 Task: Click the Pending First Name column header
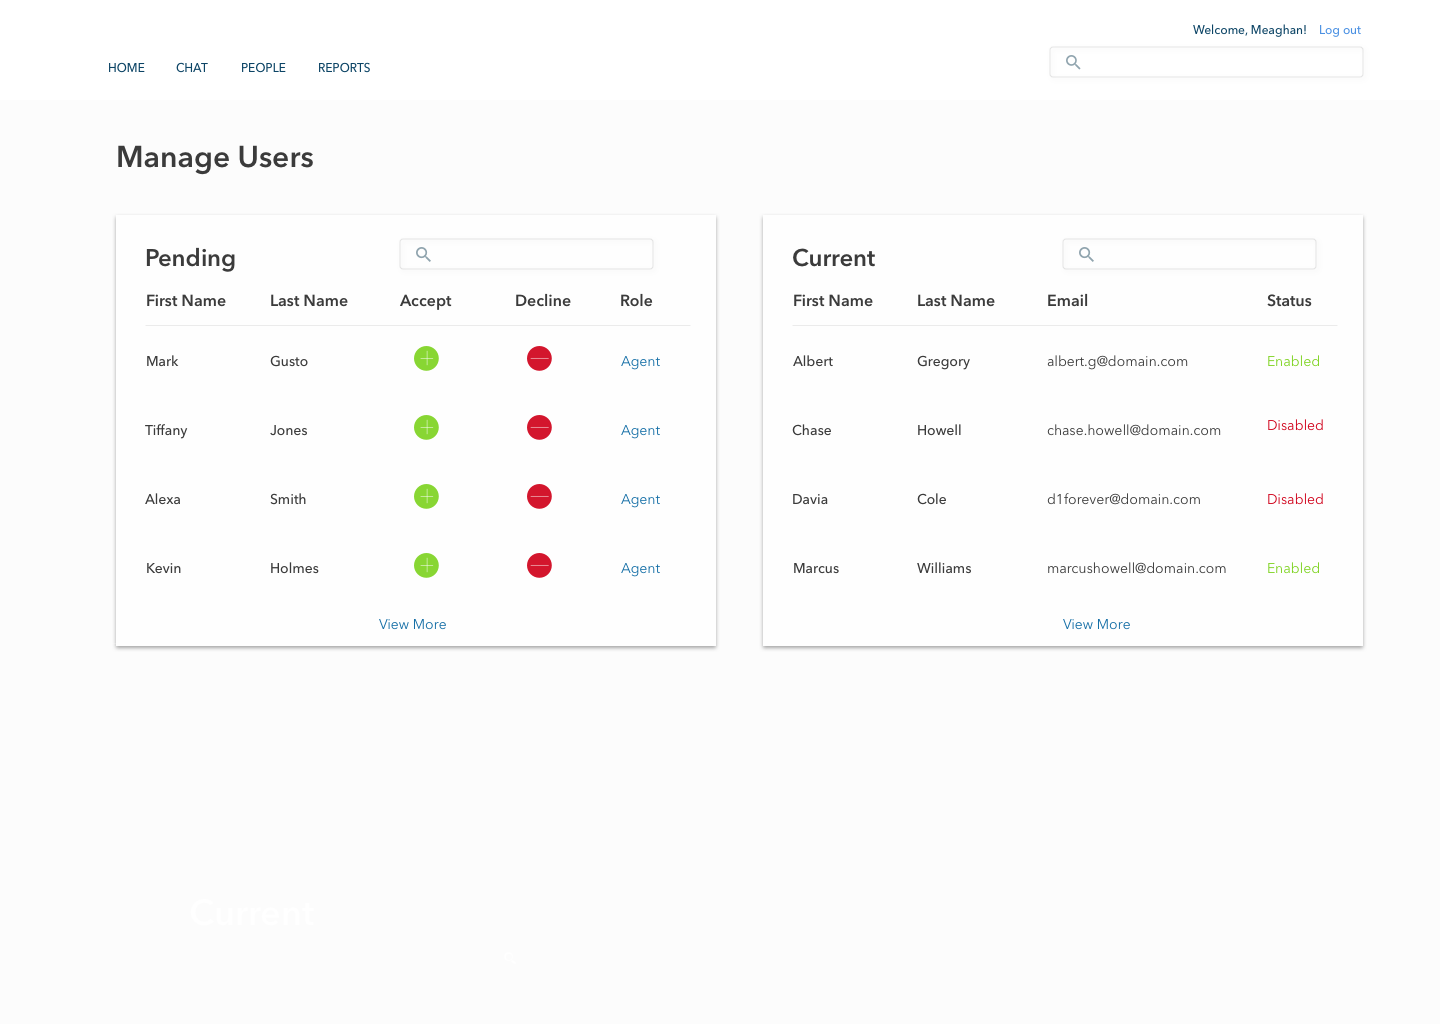(186, 301)
